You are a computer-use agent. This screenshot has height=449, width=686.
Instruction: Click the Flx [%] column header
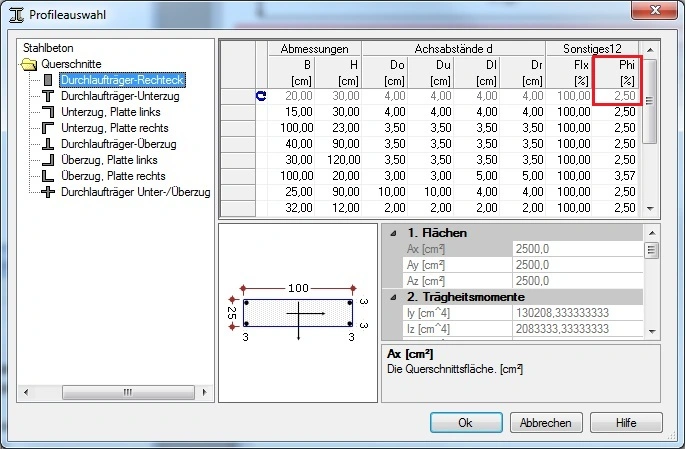tap(569, 73)
